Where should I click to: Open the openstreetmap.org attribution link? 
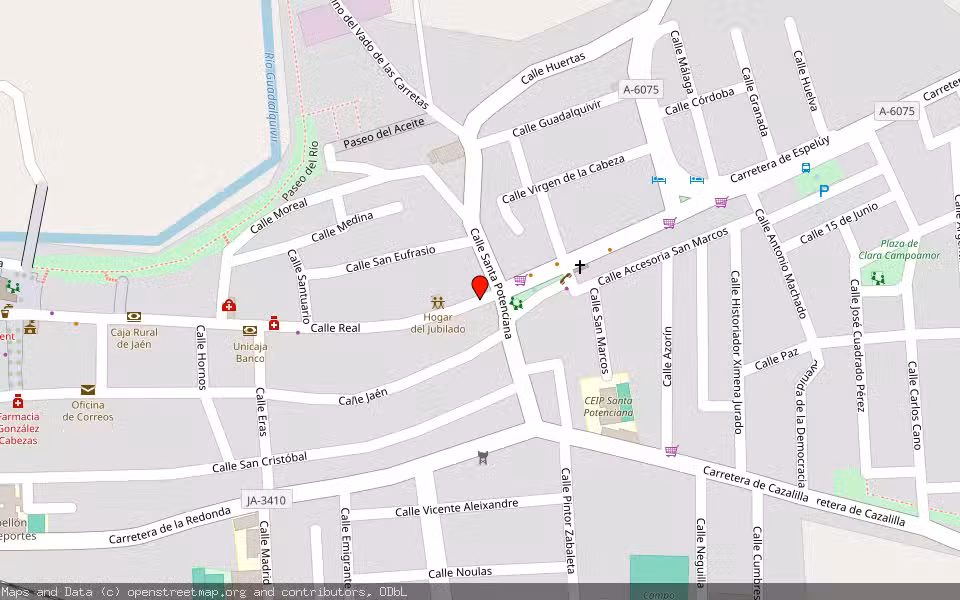[186, 592]
